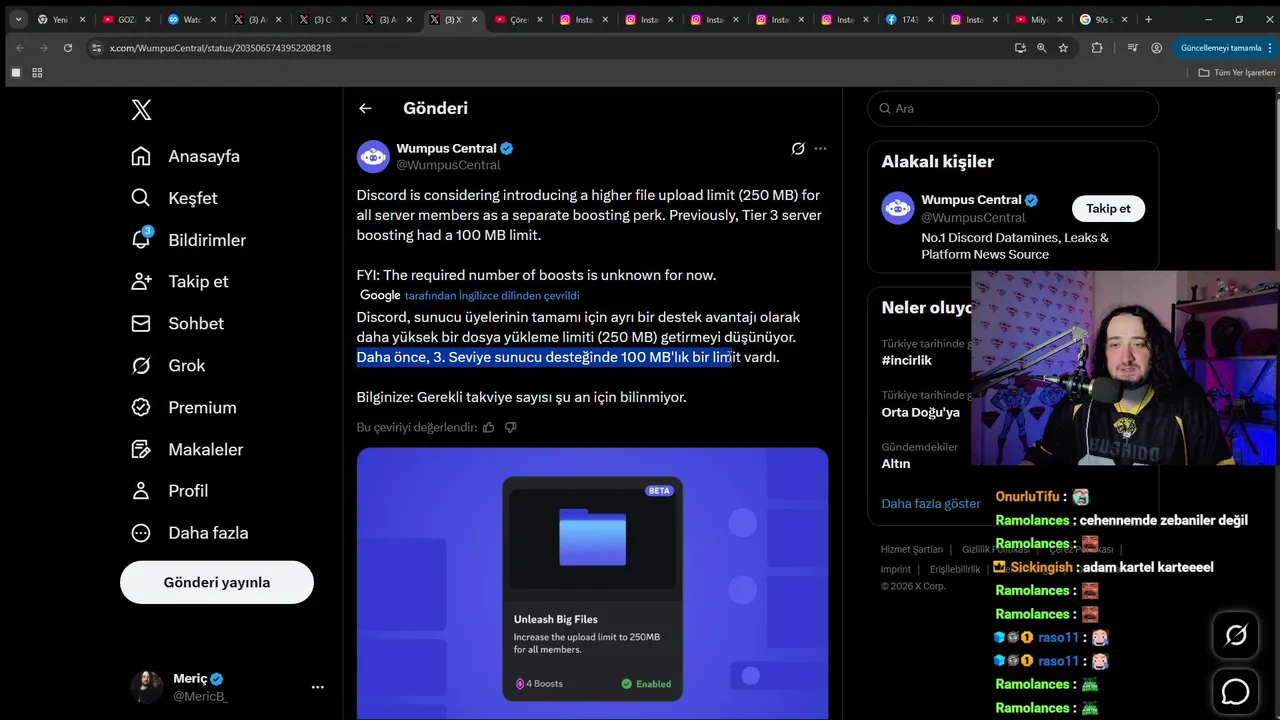Close the Yeni tab
Screen dimensions: 1280x720
(82, 19)
